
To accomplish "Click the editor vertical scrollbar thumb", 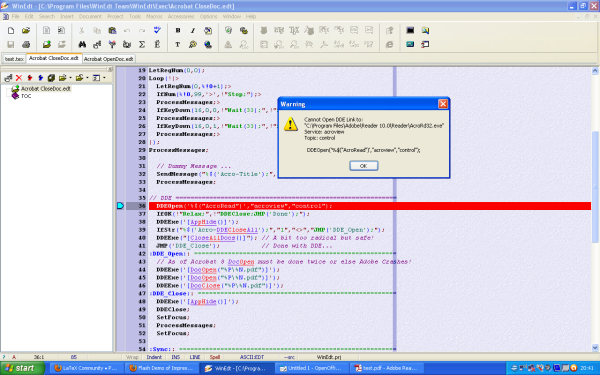I will [595, 187].
